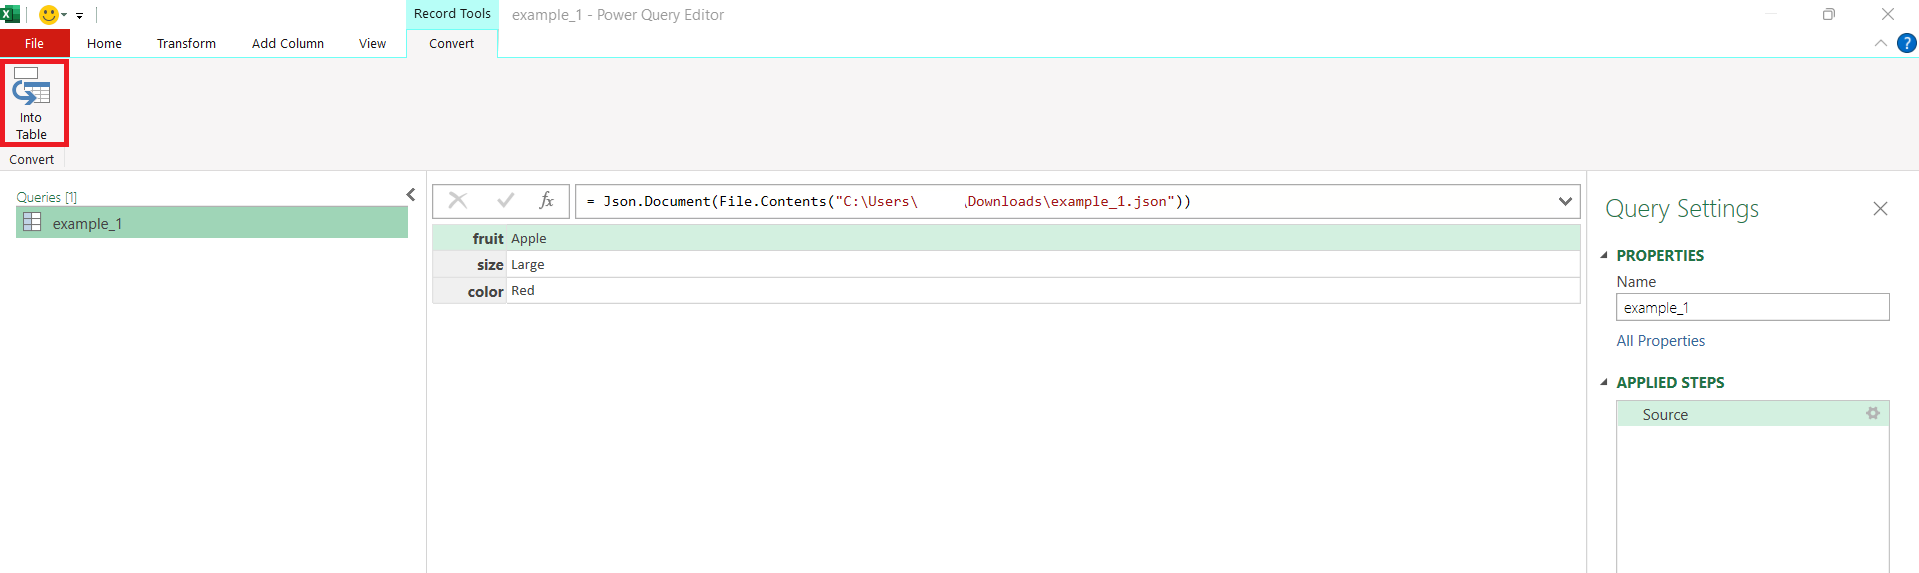Select the color field name

[485, 291]
